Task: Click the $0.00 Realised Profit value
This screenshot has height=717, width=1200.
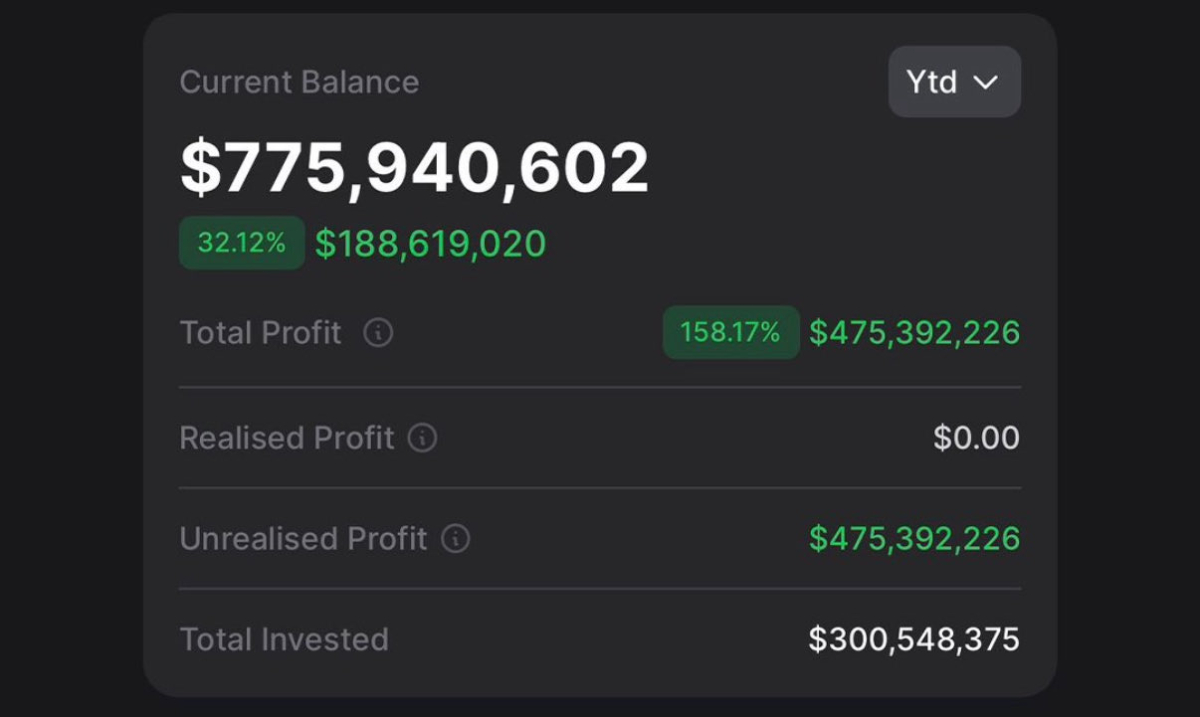Action: (x=977, y=437)
